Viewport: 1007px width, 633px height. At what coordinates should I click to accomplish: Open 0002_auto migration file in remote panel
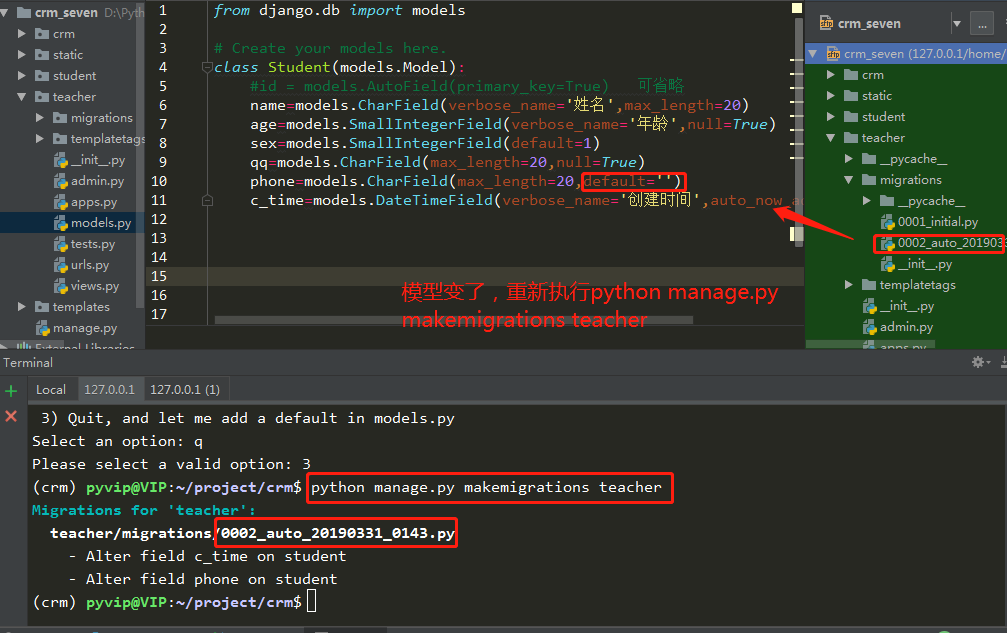point(950,243)
